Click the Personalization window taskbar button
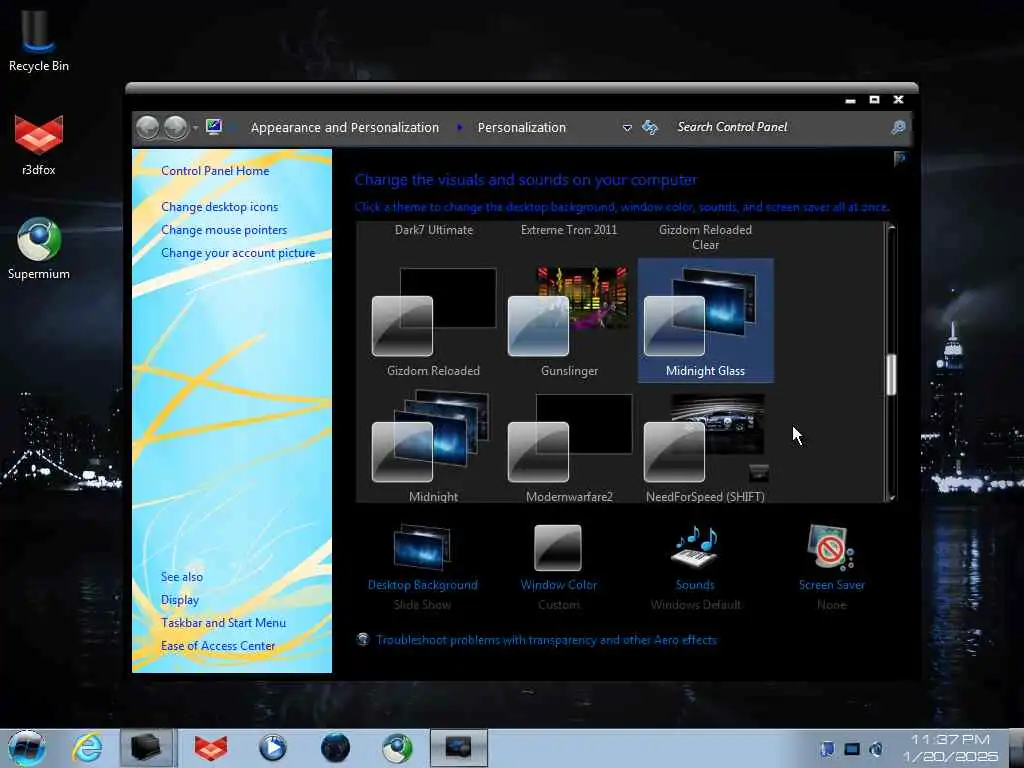Screen dimensions: 1024x768 click(459, 748)
